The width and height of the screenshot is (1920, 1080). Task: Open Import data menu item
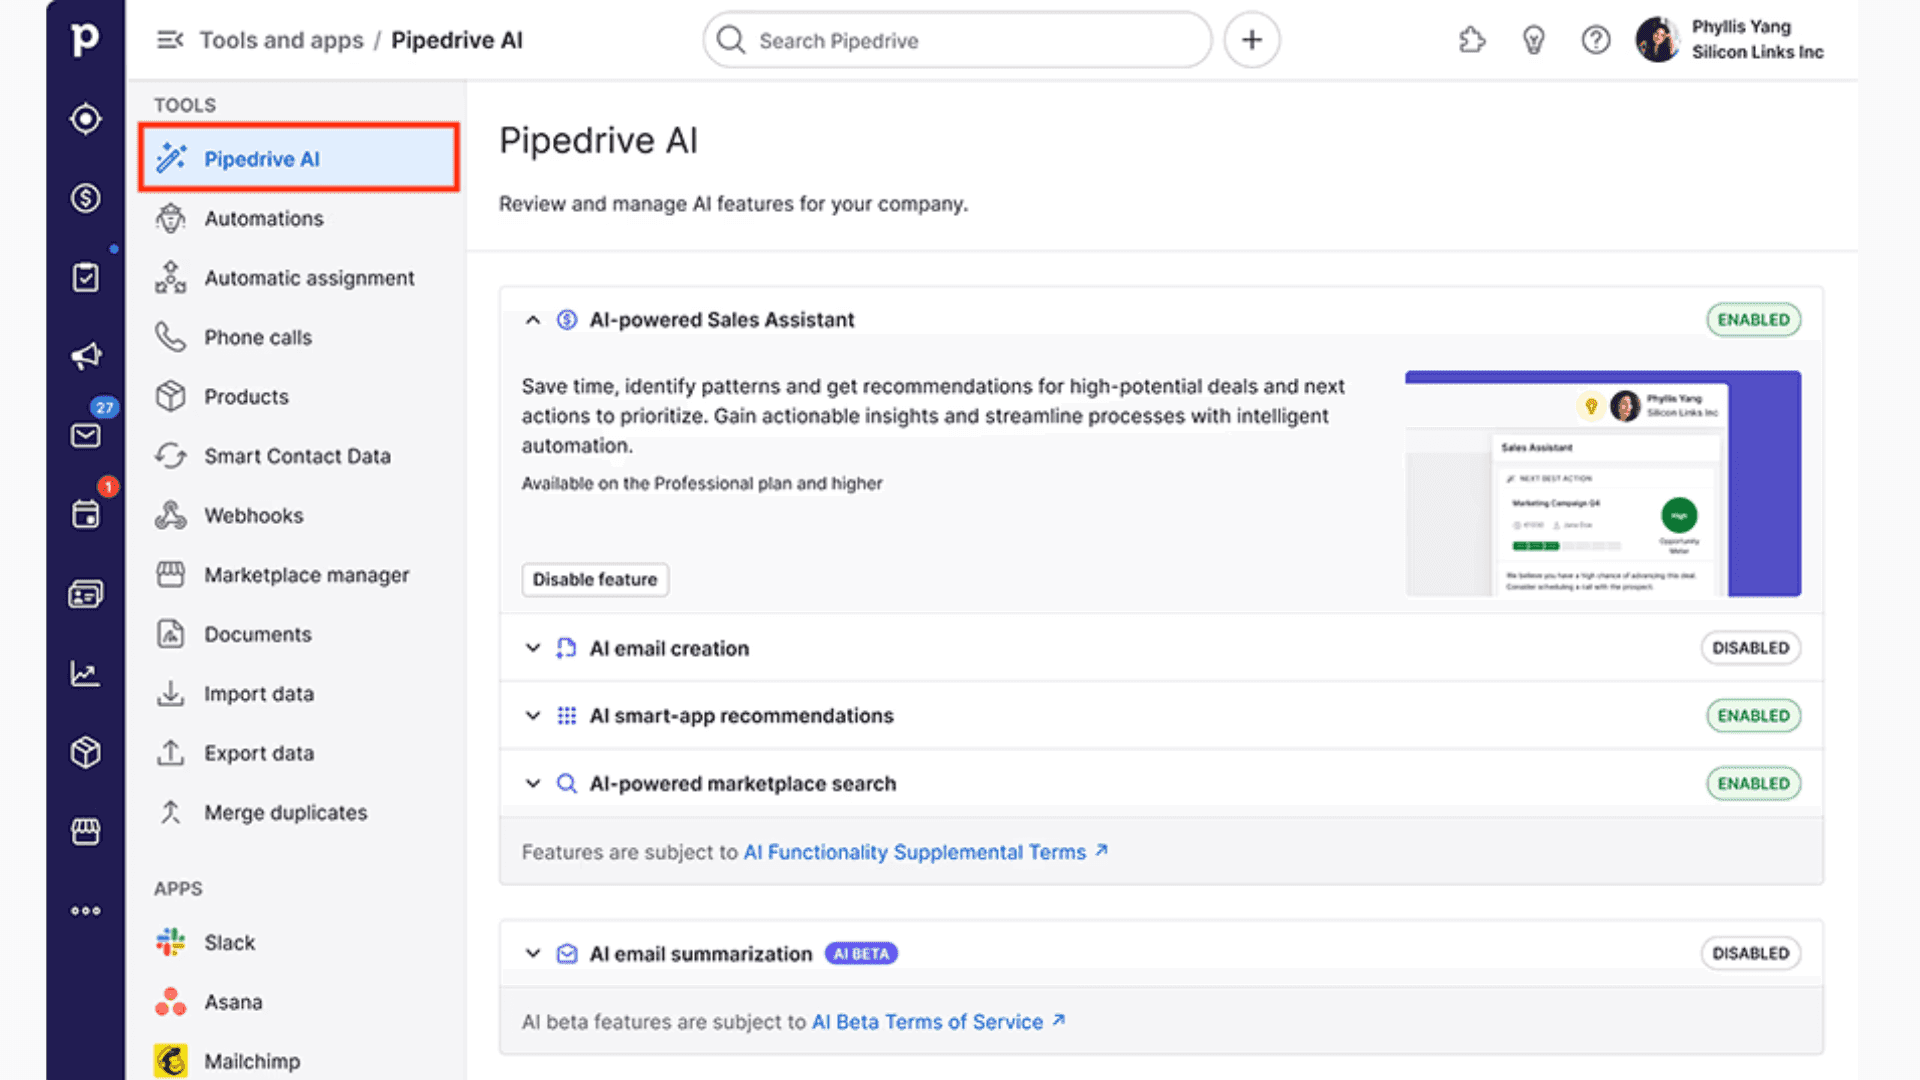click(x=299, y=694)
